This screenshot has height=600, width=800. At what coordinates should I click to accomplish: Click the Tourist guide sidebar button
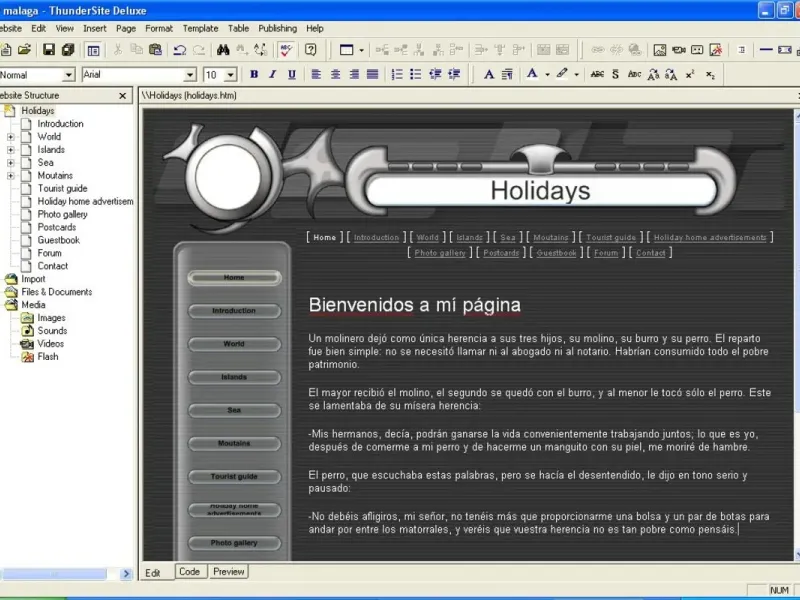[234, 477]
